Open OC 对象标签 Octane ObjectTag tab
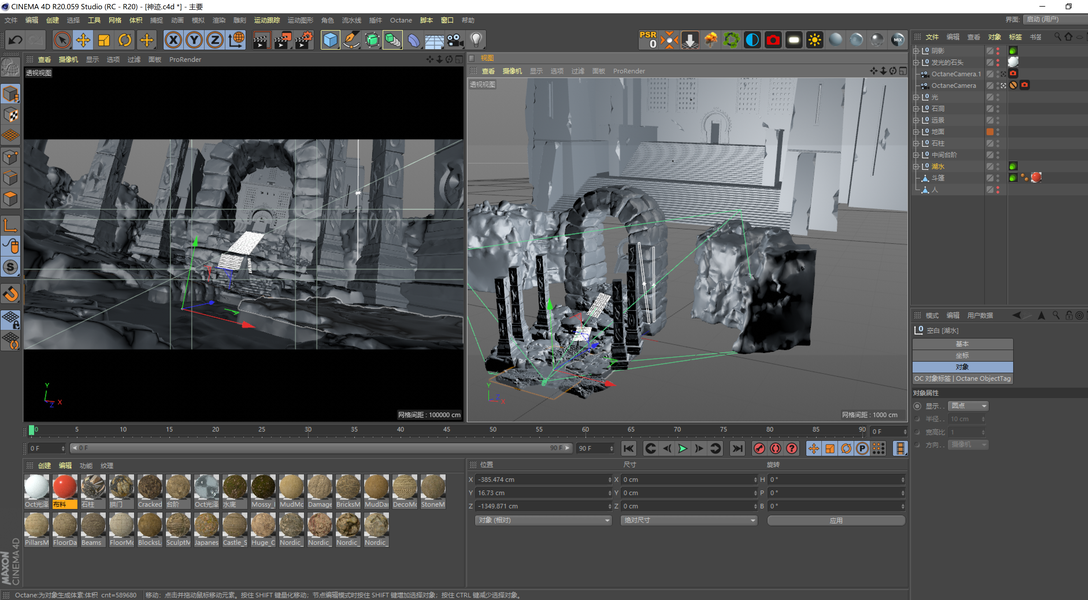 962,379
